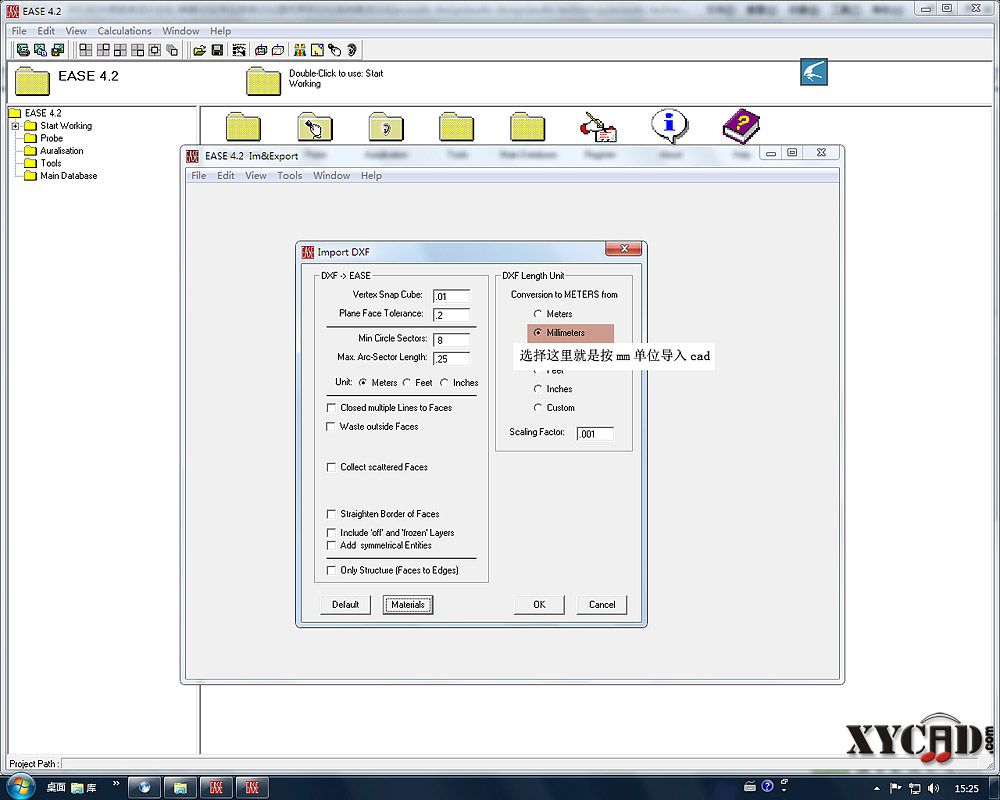Click the network tray icon
The image size is (1000, 800).
[915, 788]
